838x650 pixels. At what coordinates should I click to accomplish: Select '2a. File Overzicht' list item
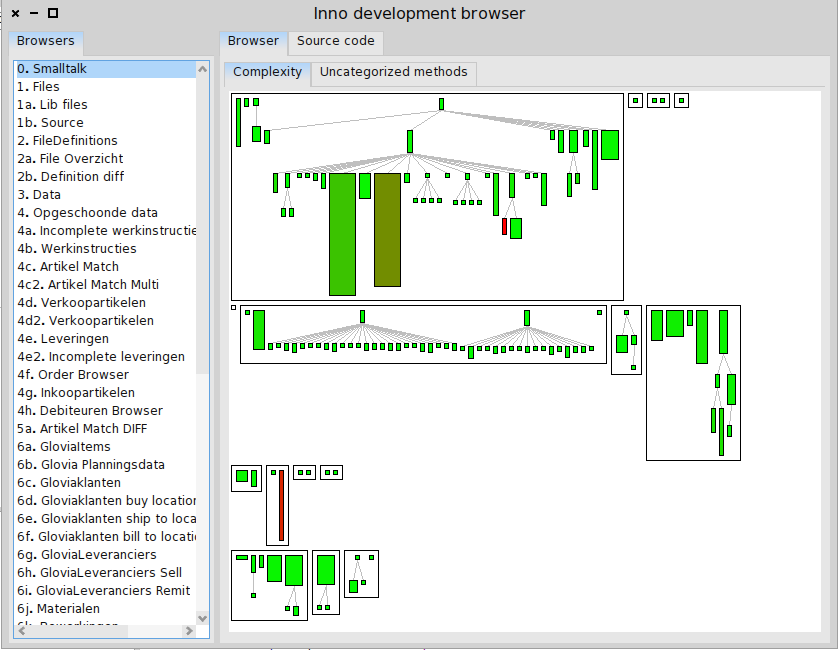pyautogui.click(x=104, y=159)
